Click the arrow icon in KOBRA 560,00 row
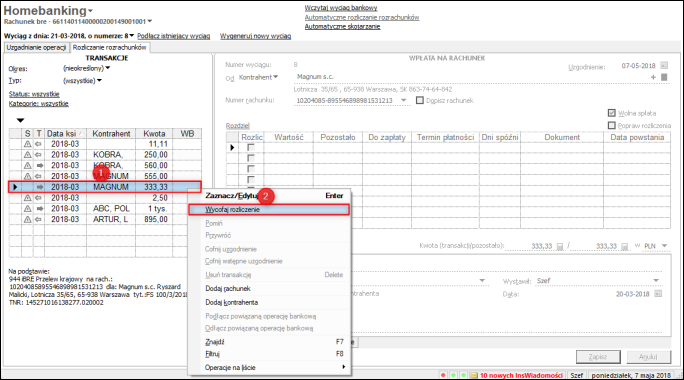 [39, 165]
